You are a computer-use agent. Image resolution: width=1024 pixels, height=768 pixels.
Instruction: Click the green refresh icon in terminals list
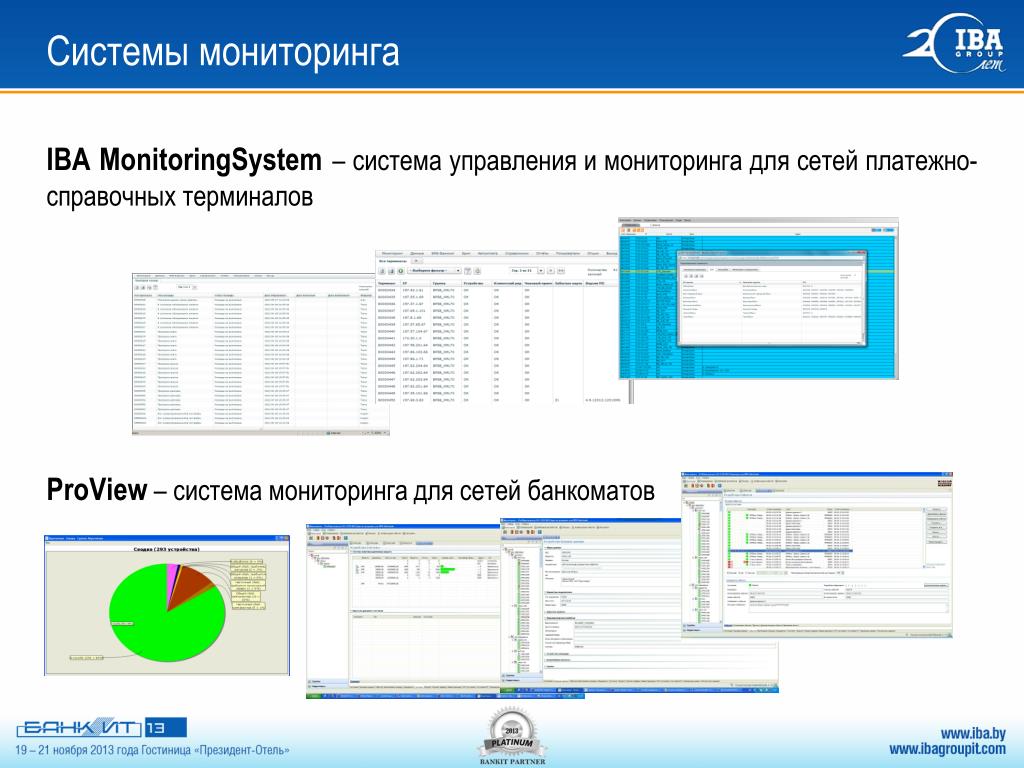pos(400,270)
